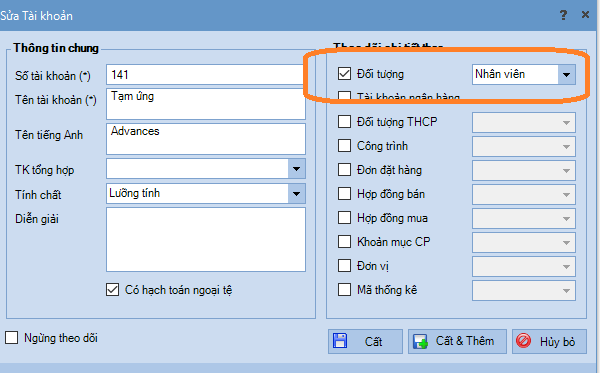Open the Đơn vị dropdown
The height and width of the screenshot is (373, 606).
click(566, 266)
